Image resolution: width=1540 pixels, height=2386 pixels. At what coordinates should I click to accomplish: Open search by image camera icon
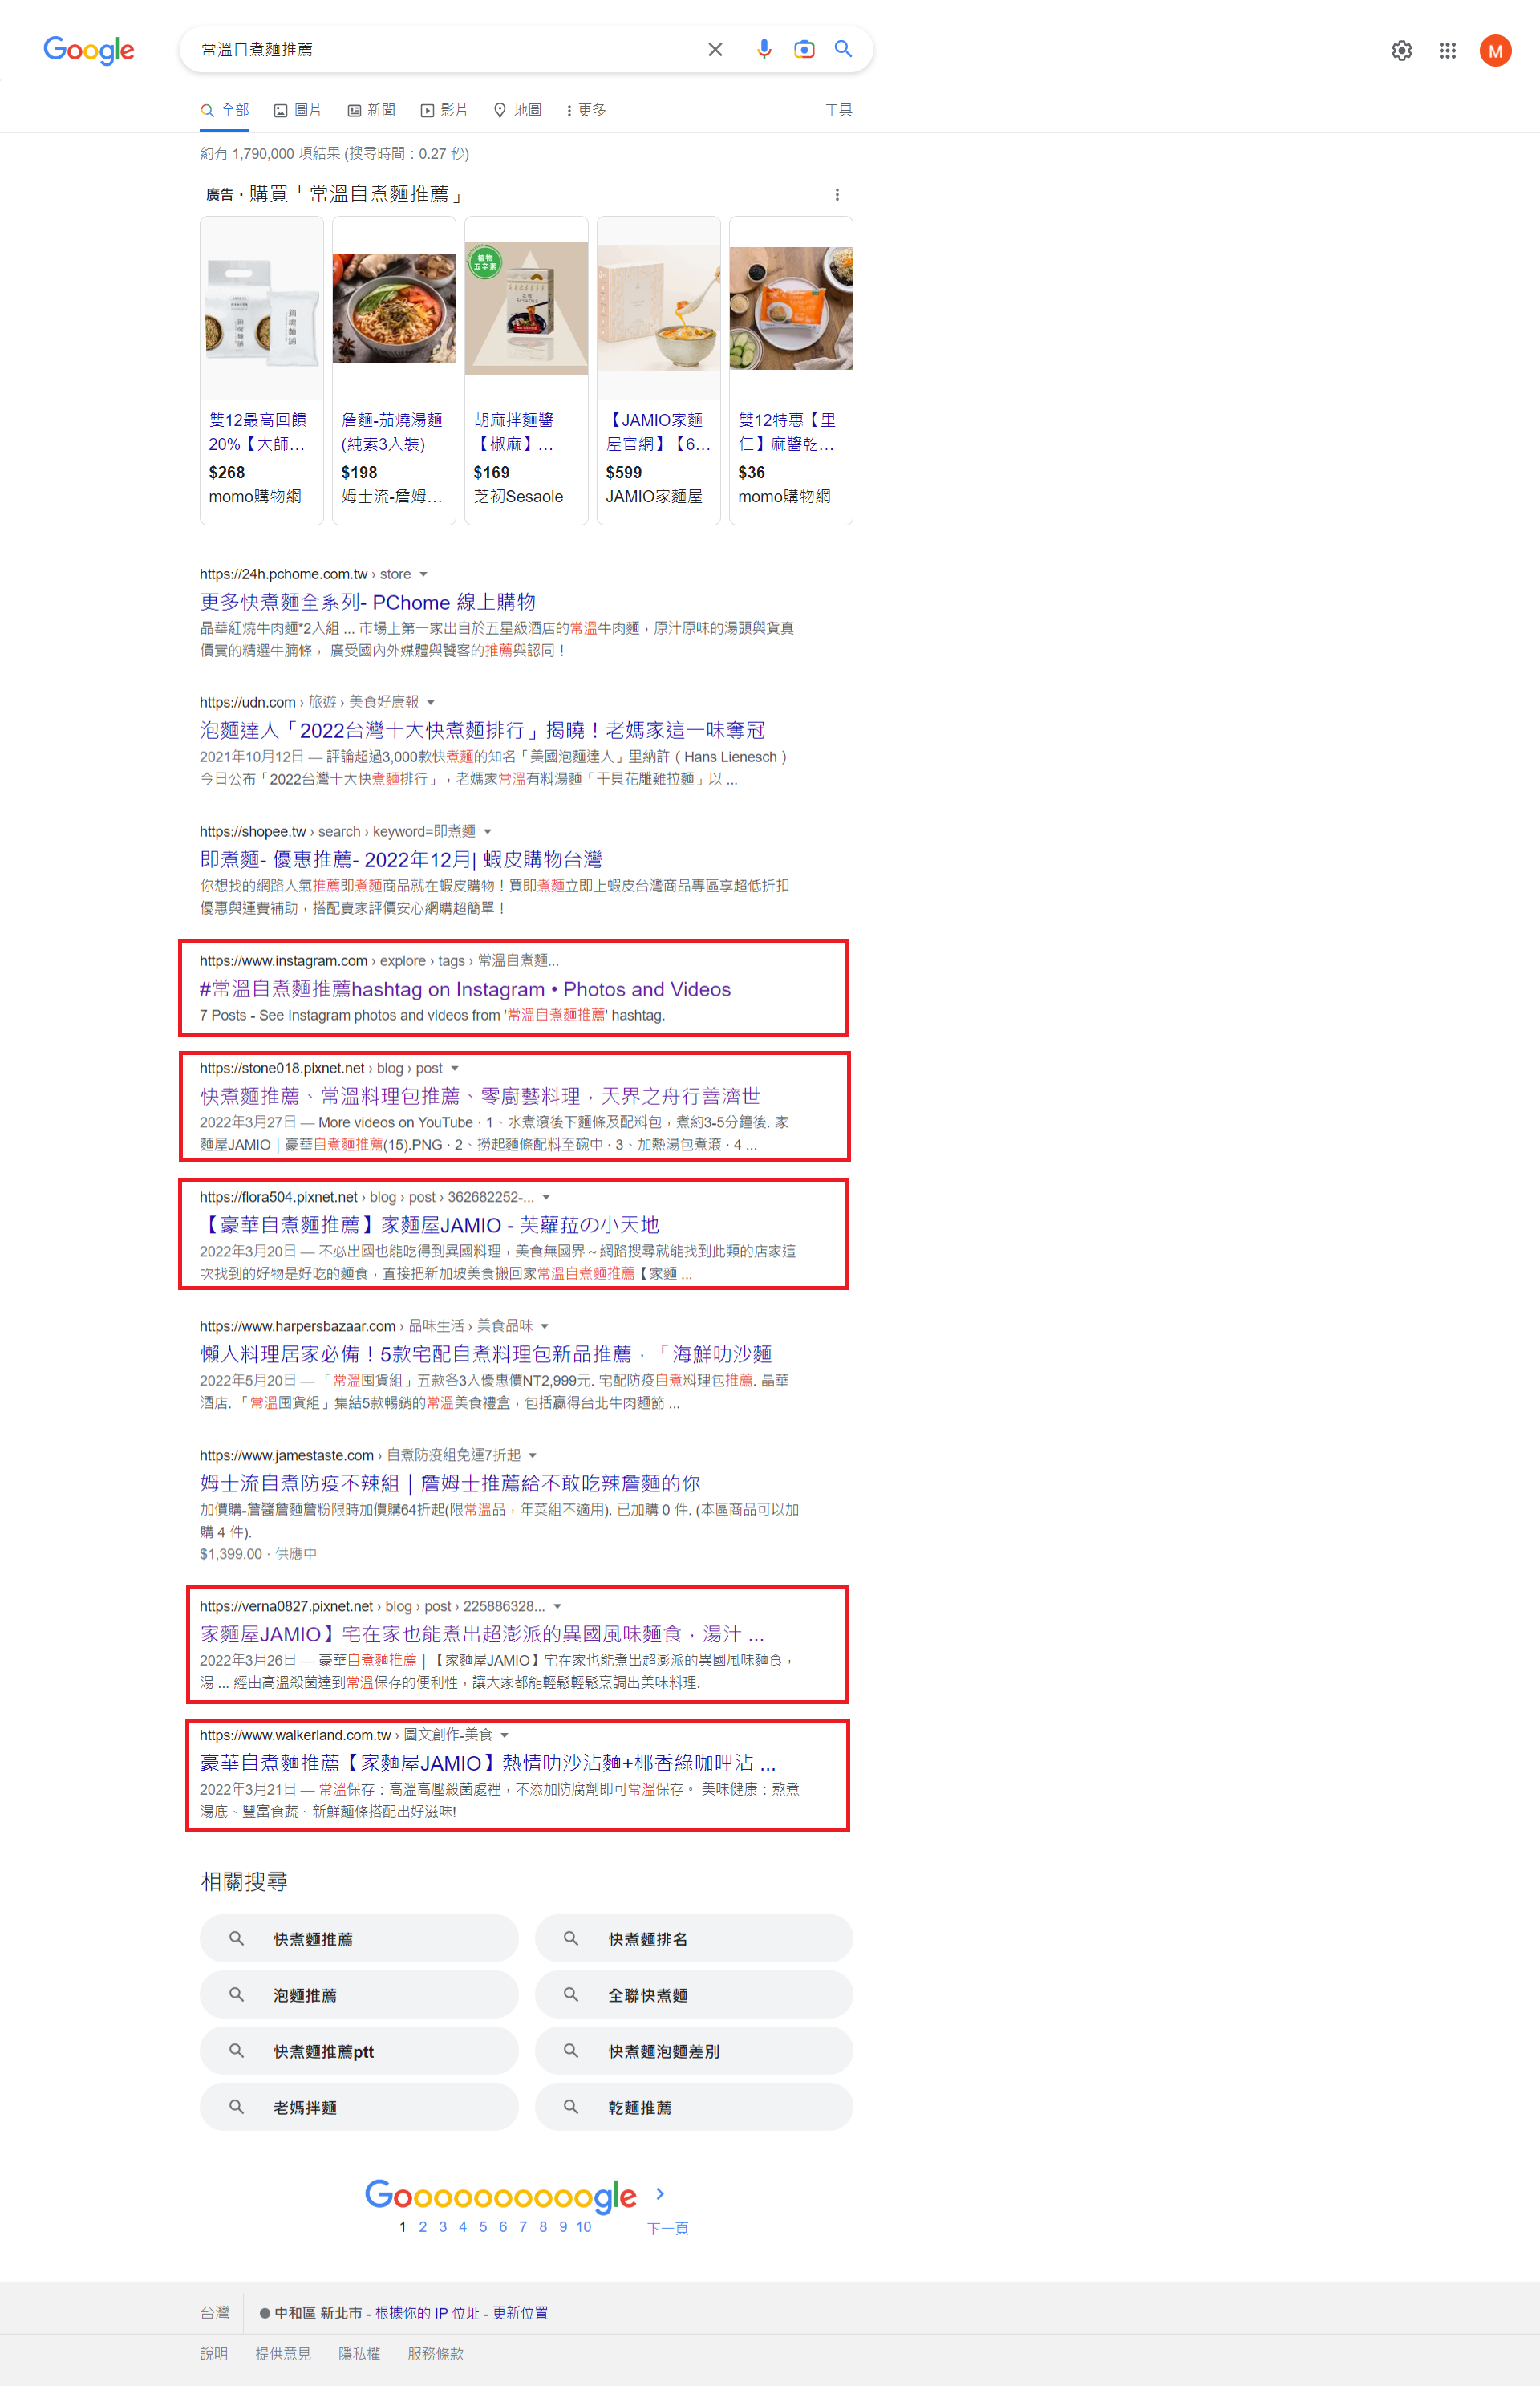(804, 49)
